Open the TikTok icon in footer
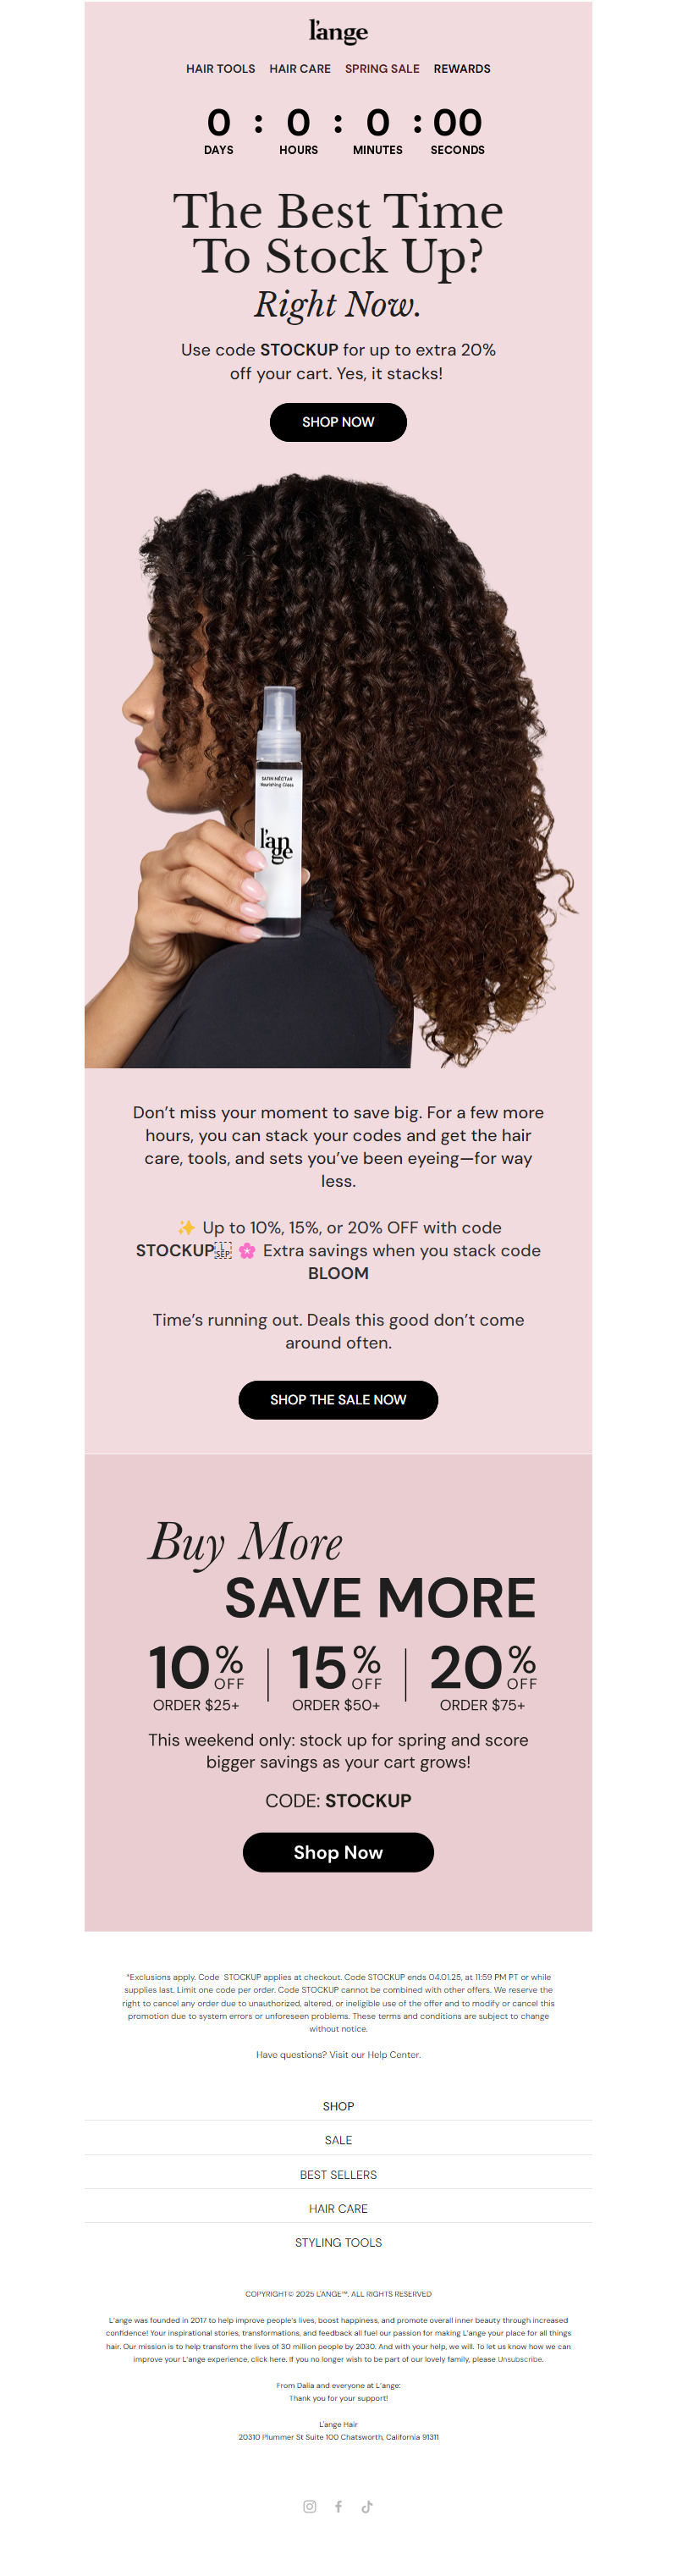Viewport: 677px width, 2576px height. click(x=367, y=2506)
